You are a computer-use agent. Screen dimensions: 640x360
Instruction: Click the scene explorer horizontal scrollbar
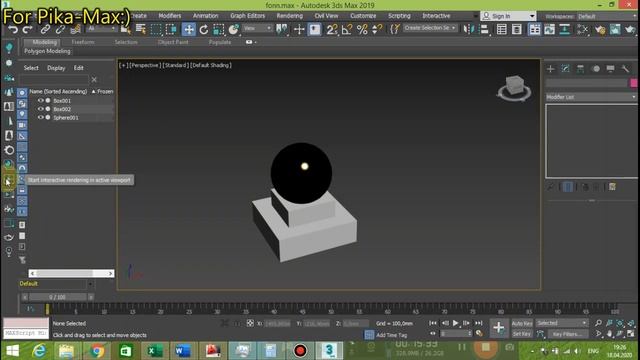point(71,273)
